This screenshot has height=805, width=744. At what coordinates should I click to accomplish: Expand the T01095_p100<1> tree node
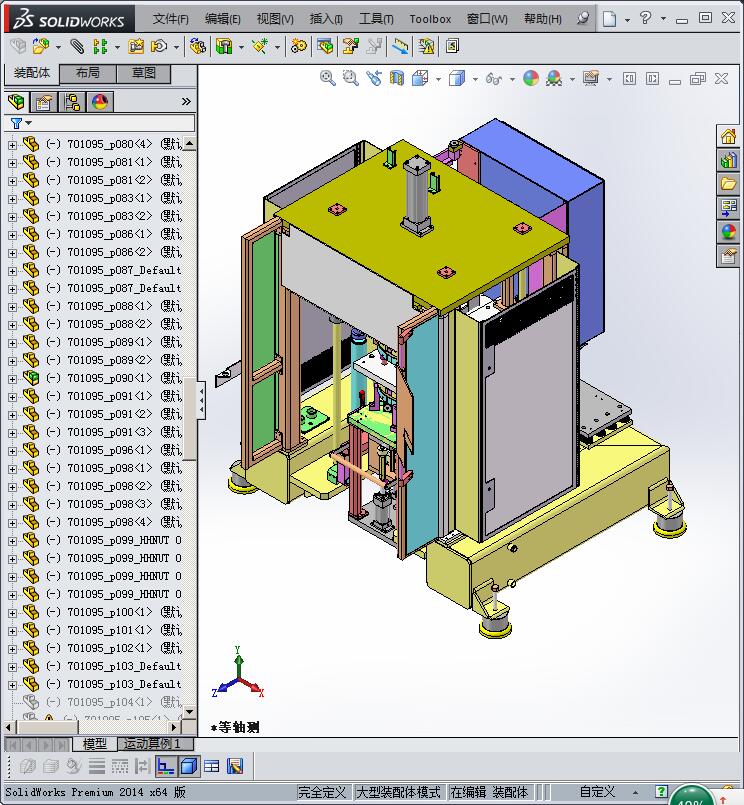[12, 613]
